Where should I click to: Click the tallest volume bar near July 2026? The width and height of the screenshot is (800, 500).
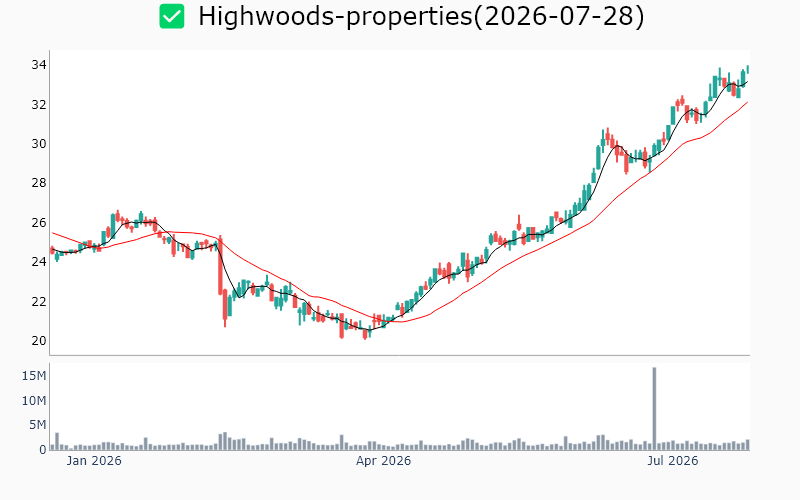(x=654, y=408)
